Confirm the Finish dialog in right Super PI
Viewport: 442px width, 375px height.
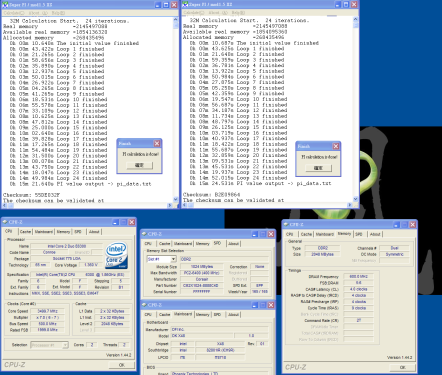coord(319,168)
